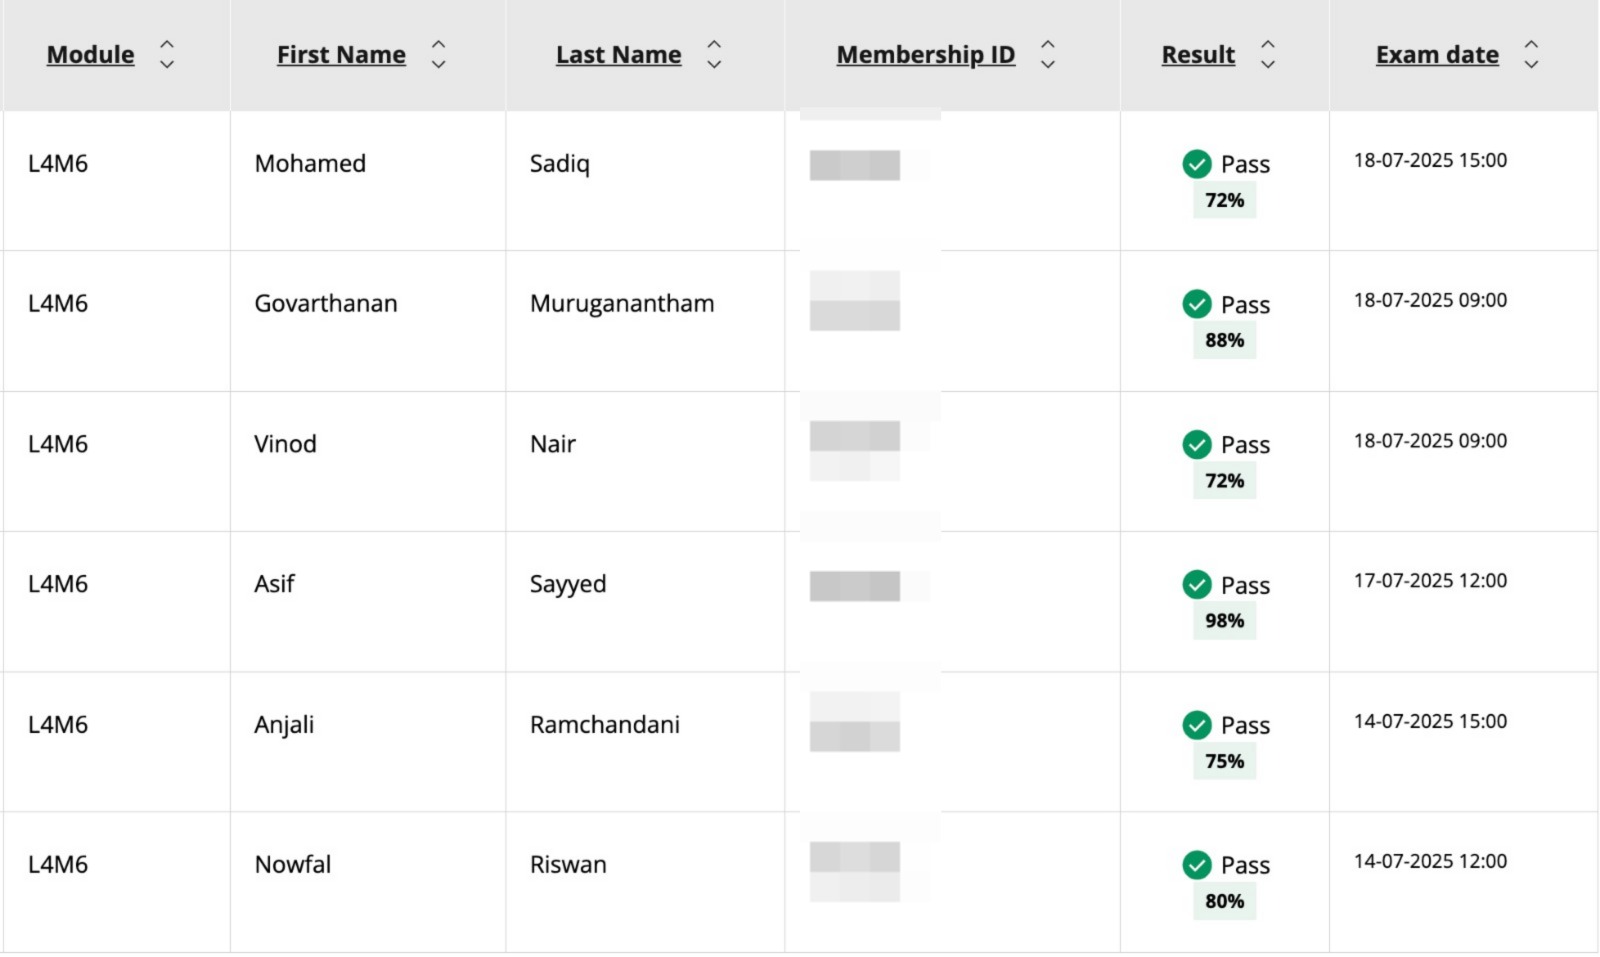Select Anjali Ramchandani's Pass check icon
The height and width of the screenshot is (957, 1600).
click(1196, 725)
